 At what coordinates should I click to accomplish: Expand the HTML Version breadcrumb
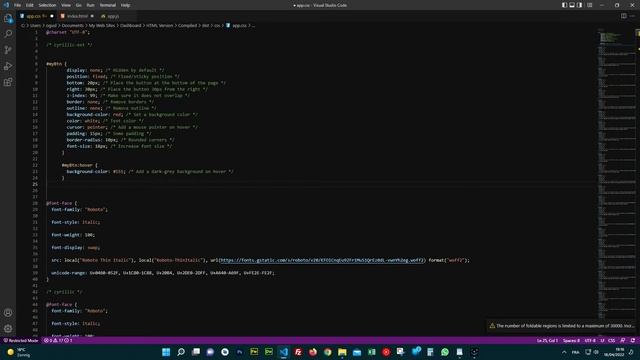point(160,25)
